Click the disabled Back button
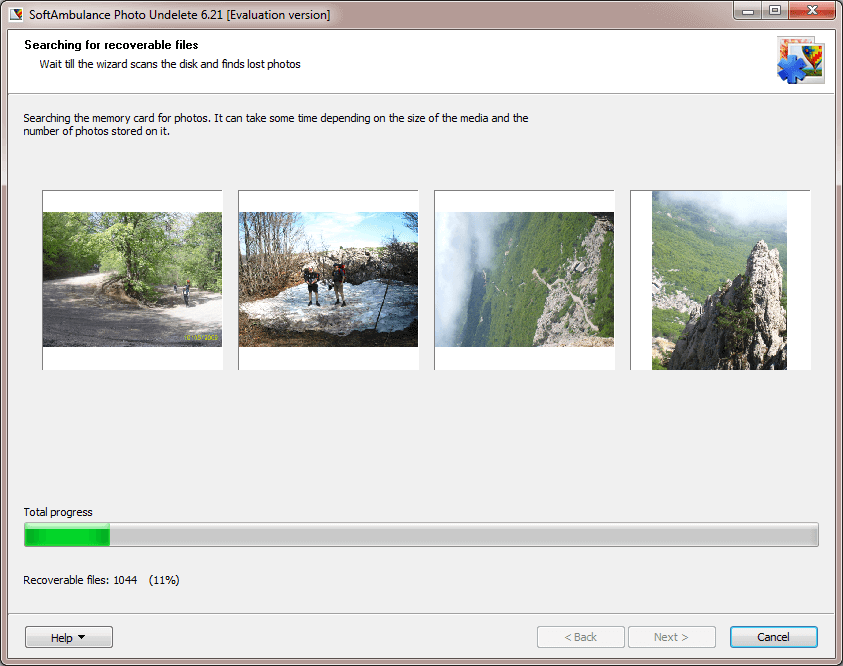This screenshot has height=666, width=843. click(581, 637)
